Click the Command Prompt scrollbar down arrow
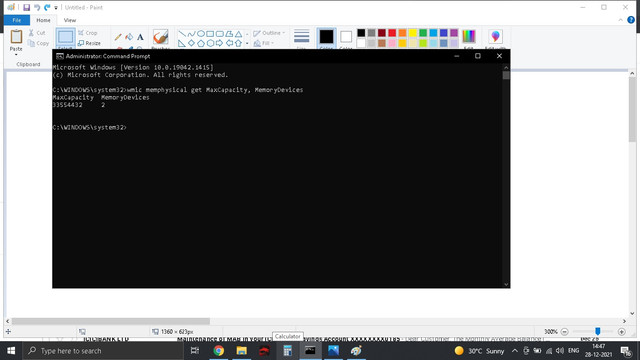This screenshot has height=360, width=640. coord(506,284)
